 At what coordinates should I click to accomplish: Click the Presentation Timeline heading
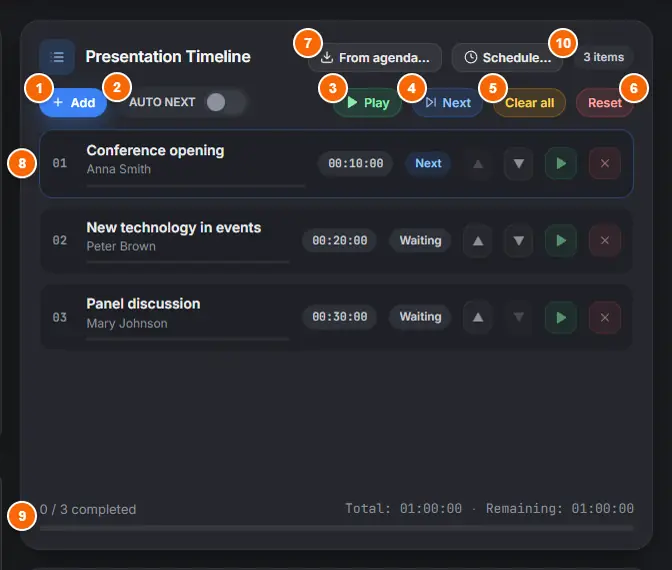tap(168, 57)
